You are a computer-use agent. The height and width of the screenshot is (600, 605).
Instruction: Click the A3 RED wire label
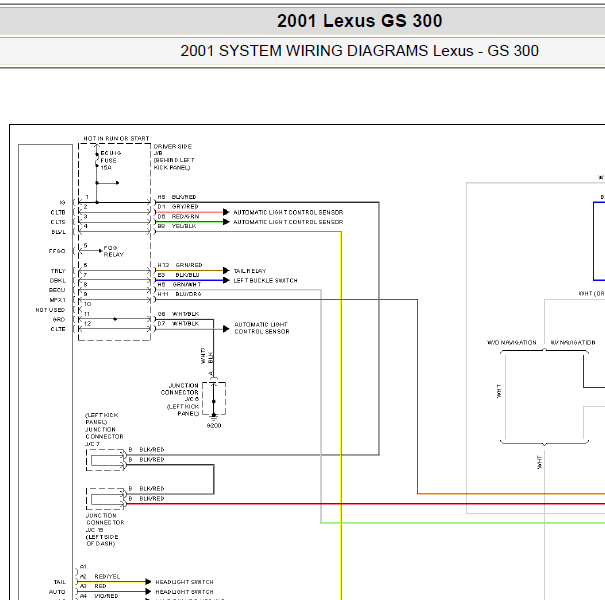93,586
